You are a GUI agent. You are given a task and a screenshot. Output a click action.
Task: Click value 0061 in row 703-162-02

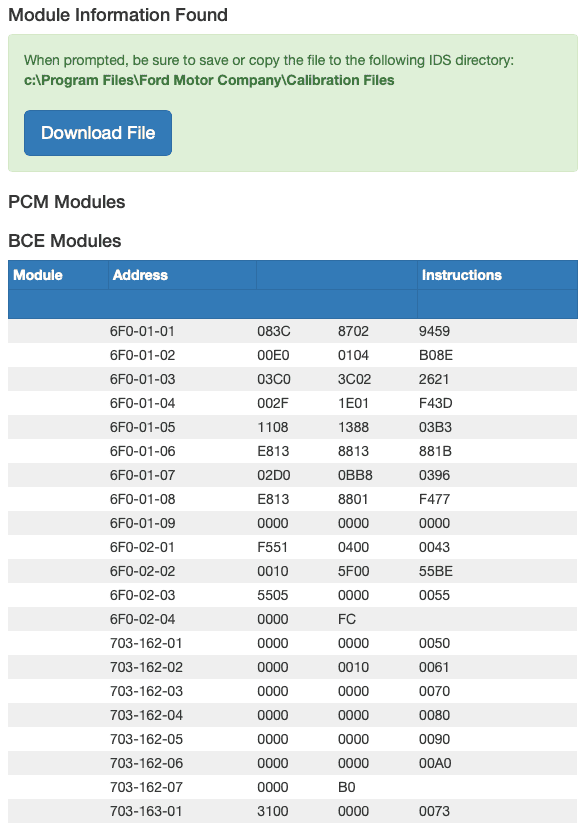tap(434, 667)
